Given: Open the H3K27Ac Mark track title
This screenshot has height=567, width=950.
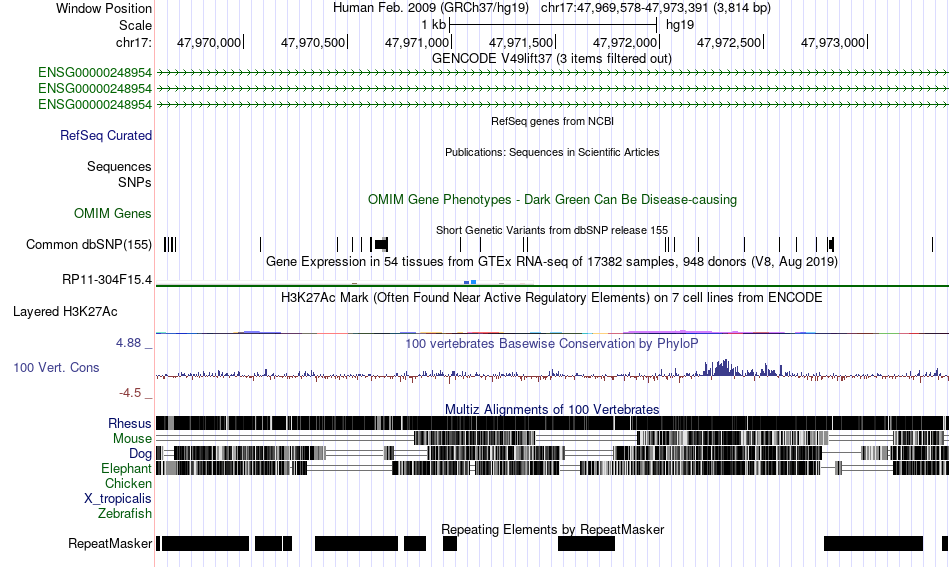Looking at the screenshot, I should point(552,297).
